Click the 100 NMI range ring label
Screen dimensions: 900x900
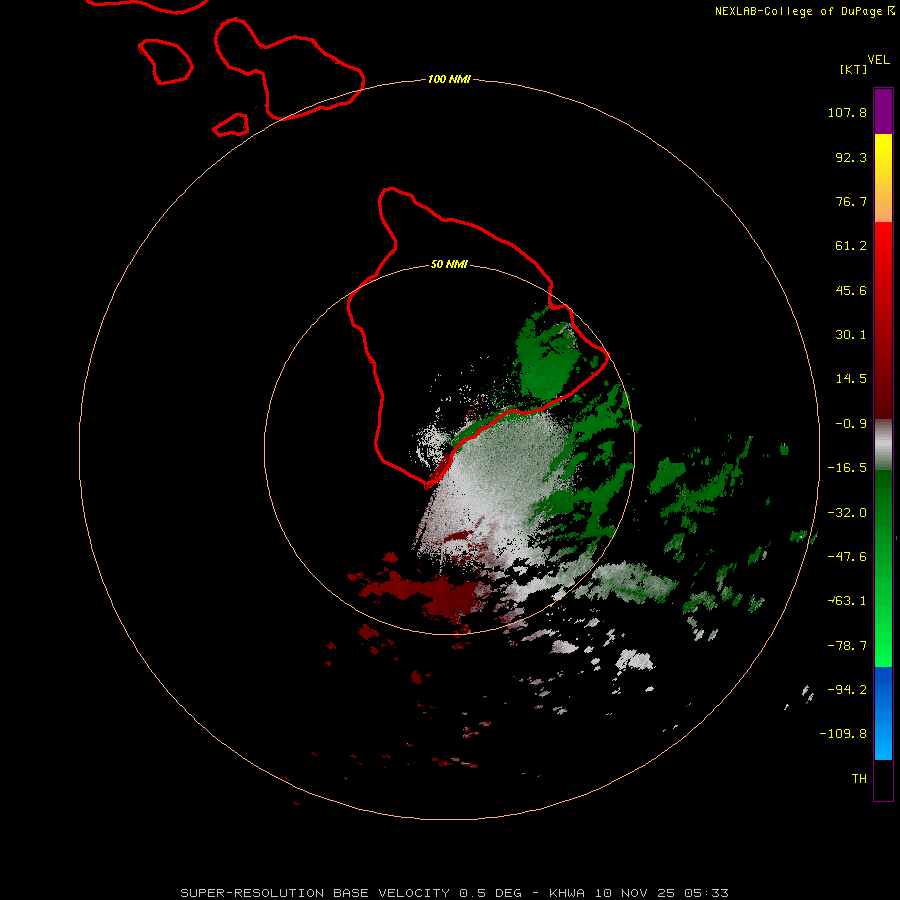449,79
